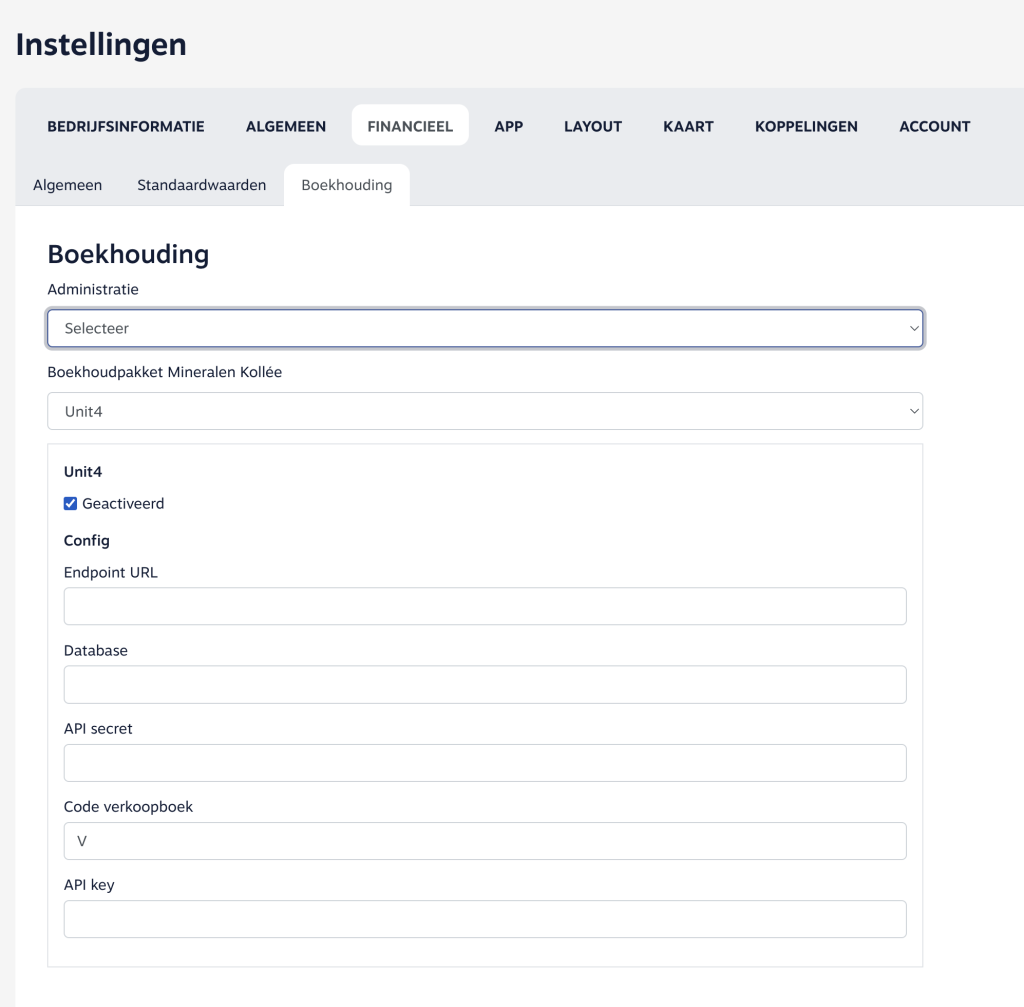Go to the App settings tab

[508, 126]
